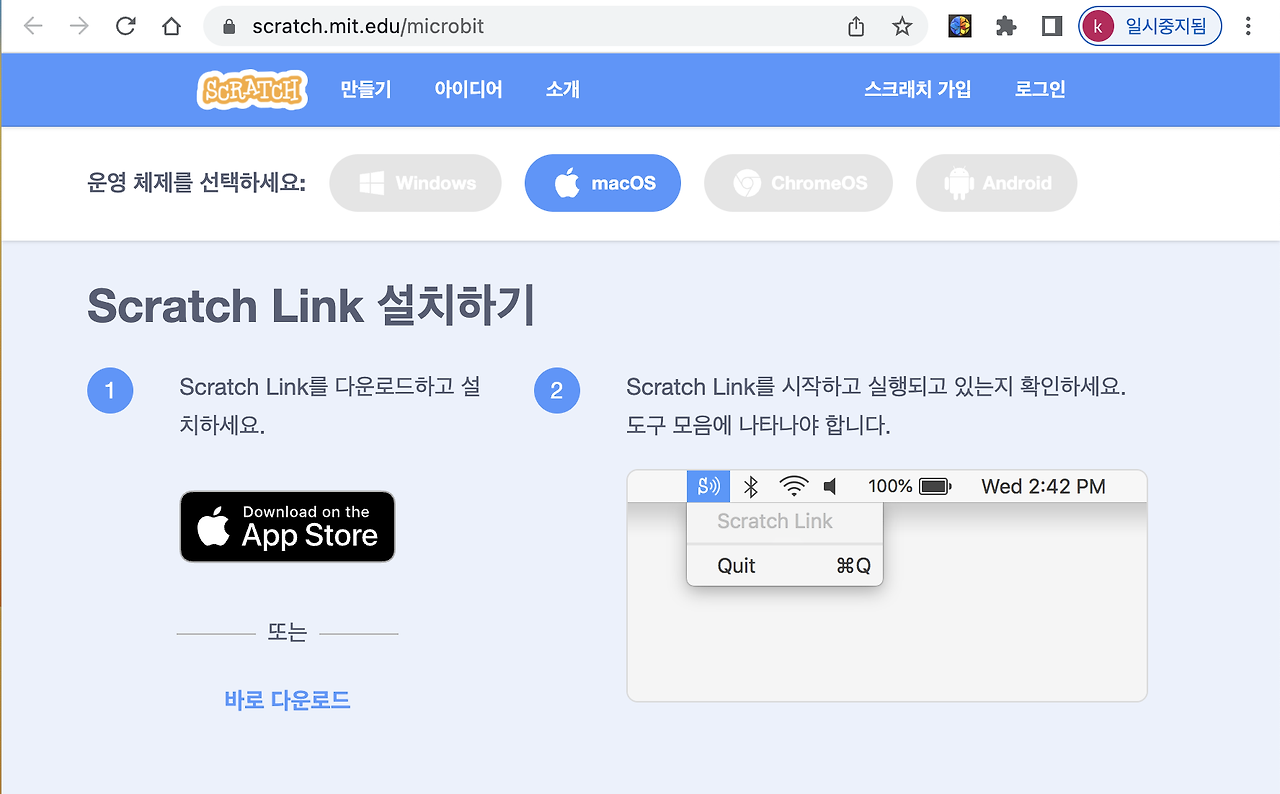Screen dimensions: 1280x794
Task: Click the Wed 2:42 PM clock text
Action: [x=1043, y=487]
